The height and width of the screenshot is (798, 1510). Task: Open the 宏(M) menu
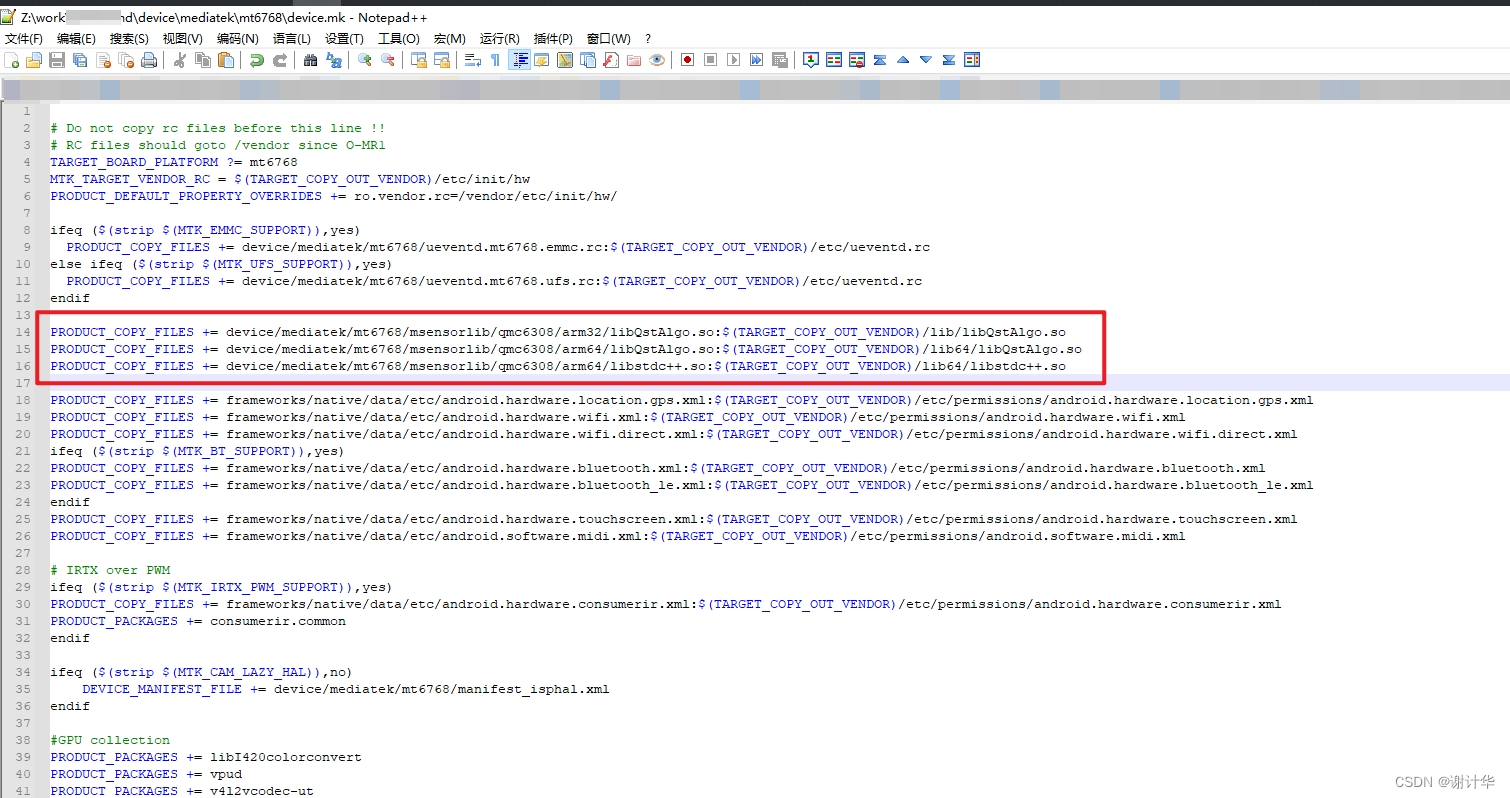click(x=449, y=39)
